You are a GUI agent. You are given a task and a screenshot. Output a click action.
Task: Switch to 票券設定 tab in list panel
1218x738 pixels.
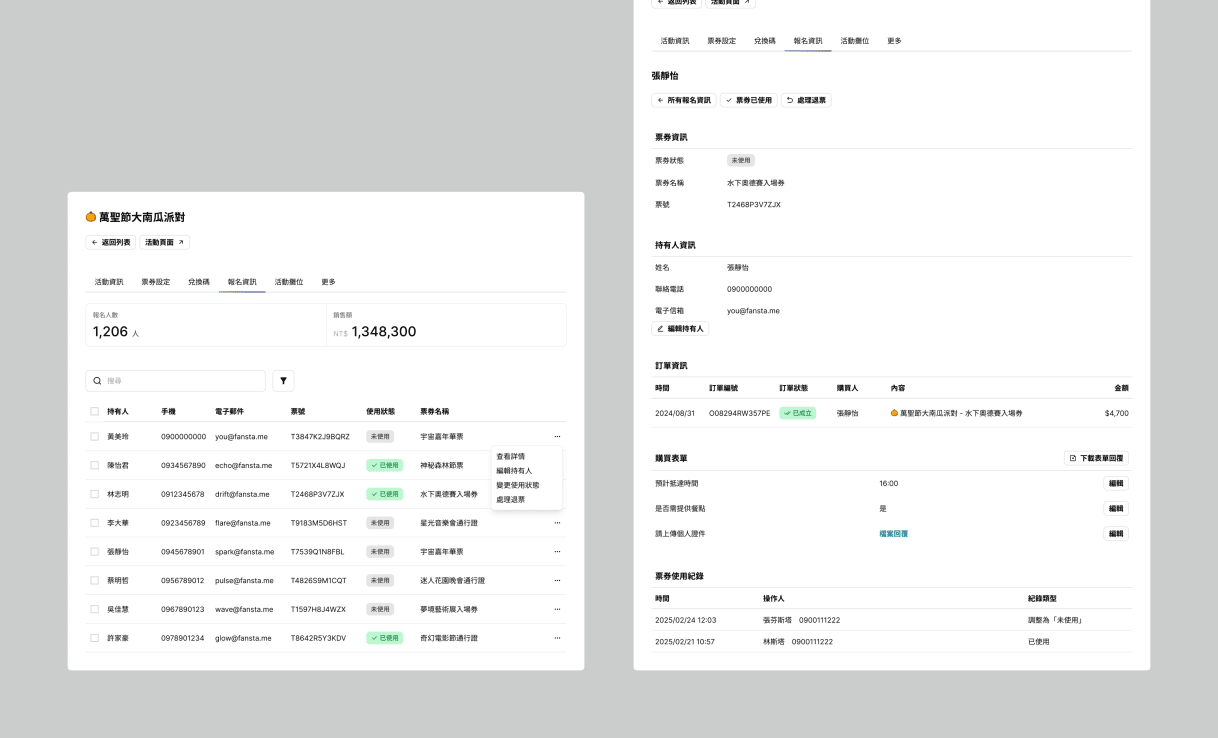pos(155,282)
